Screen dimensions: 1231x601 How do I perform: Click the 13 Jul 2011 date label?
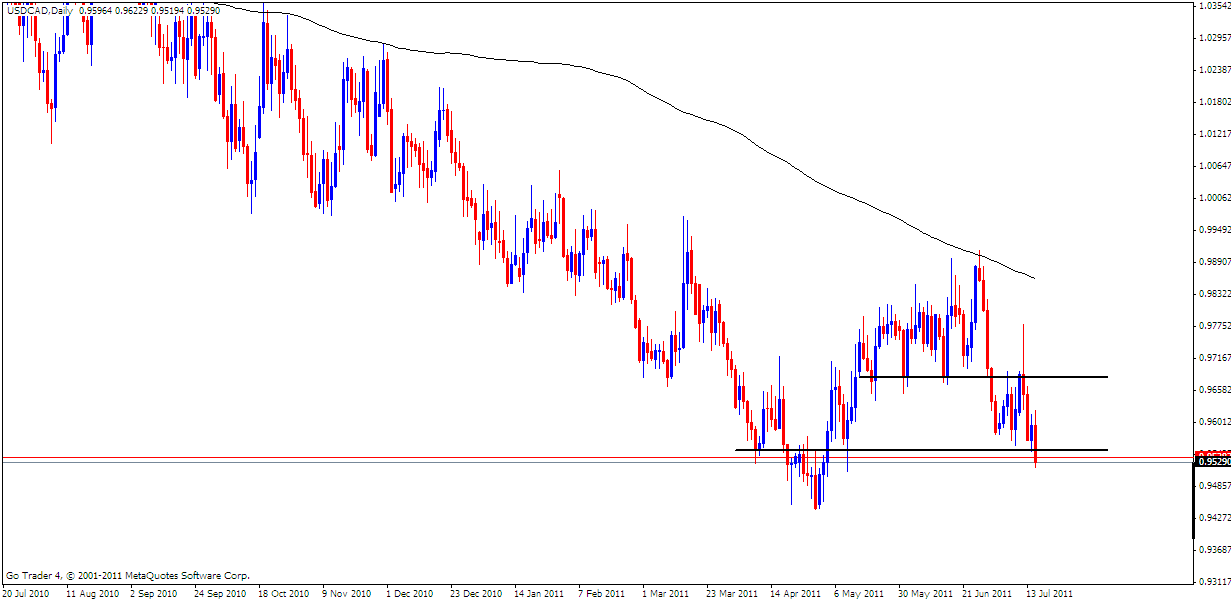coord(1051,592)
